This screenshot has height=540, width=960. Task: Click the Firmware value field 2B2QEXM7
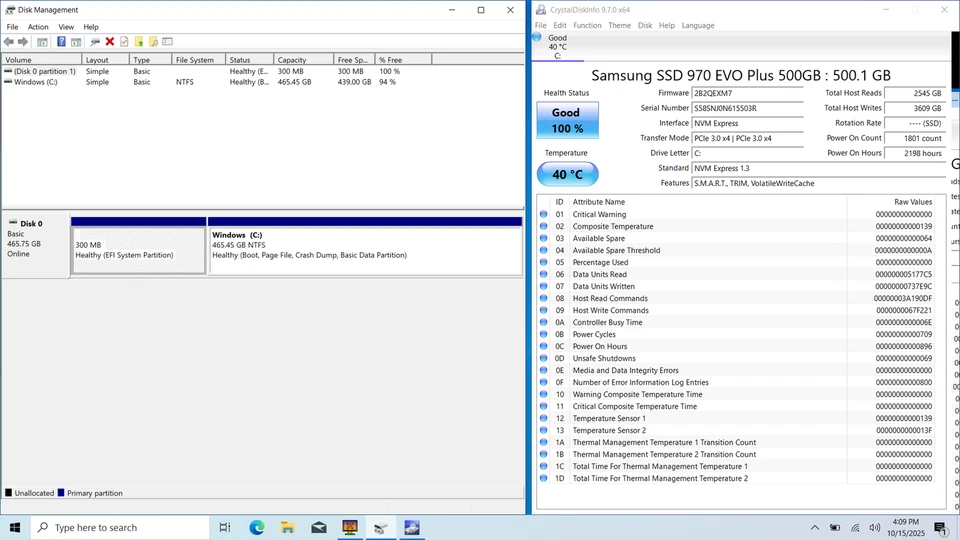(747, 93)
